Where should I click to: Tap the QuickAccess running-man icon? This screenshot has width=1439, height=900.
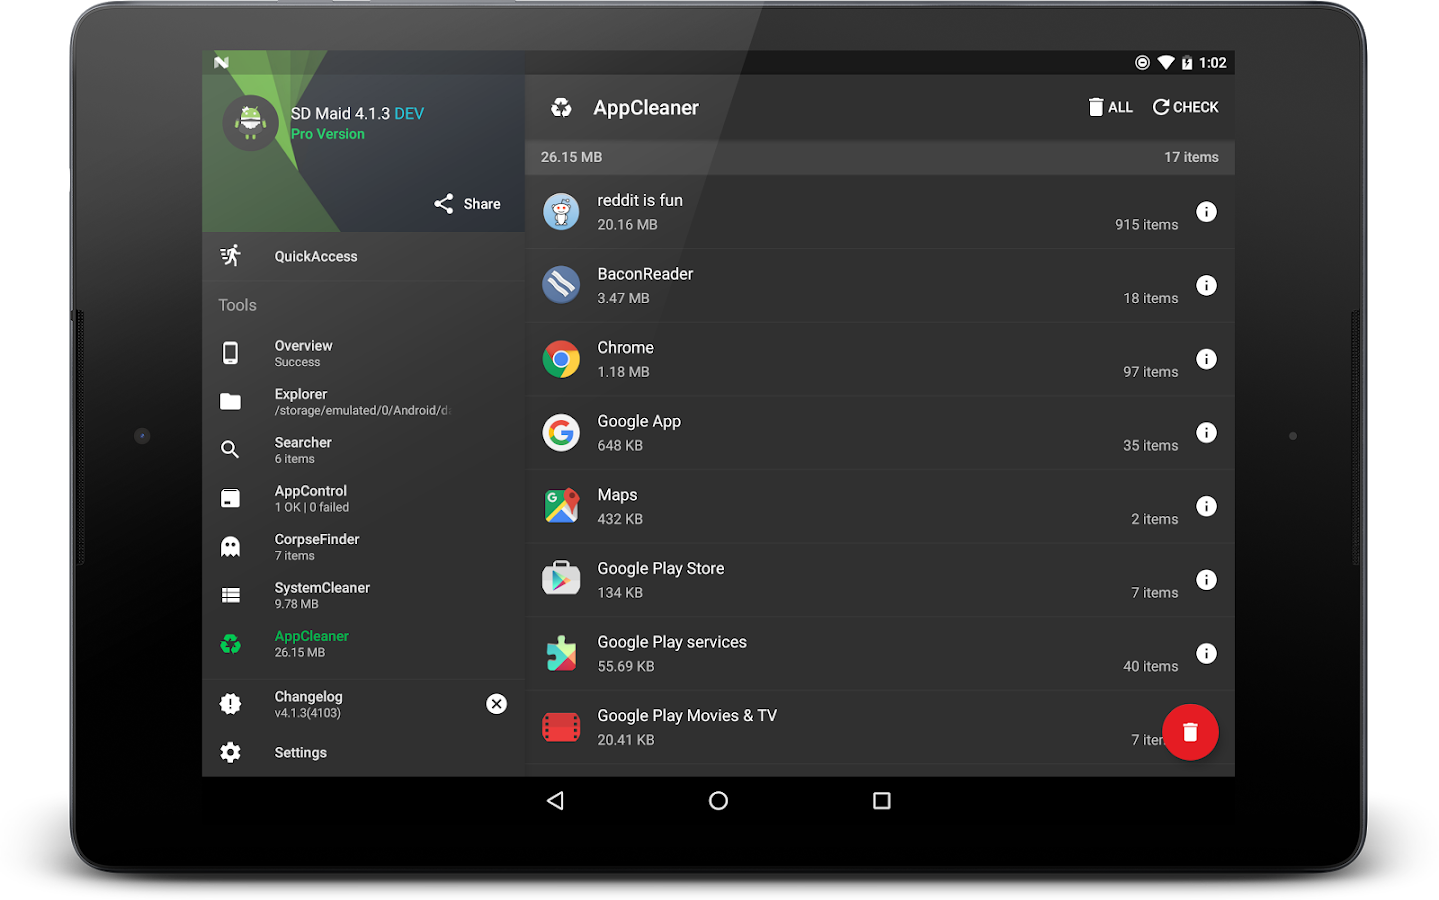[230, 256]
